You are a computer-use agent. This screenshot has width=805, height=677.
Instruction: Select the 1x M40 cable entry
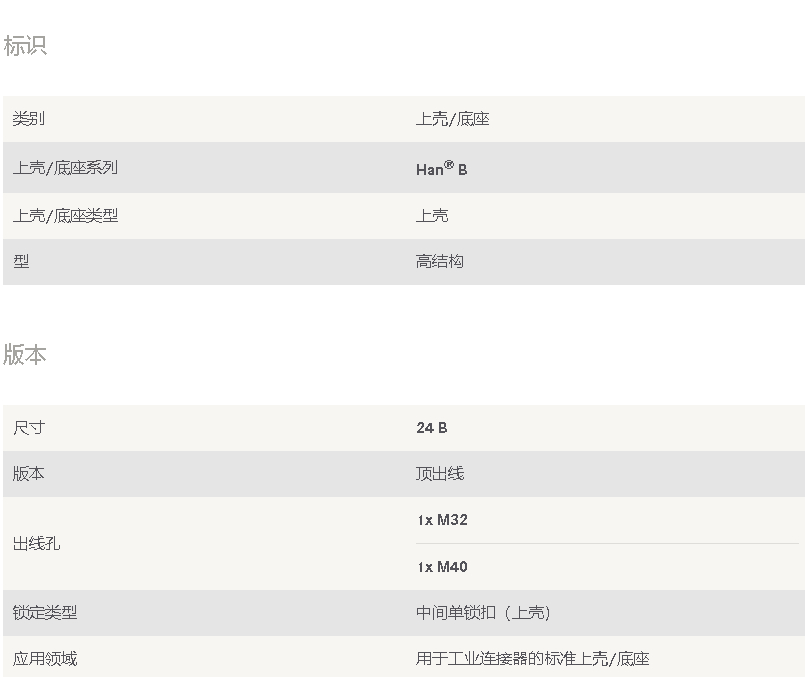[442, 567]
